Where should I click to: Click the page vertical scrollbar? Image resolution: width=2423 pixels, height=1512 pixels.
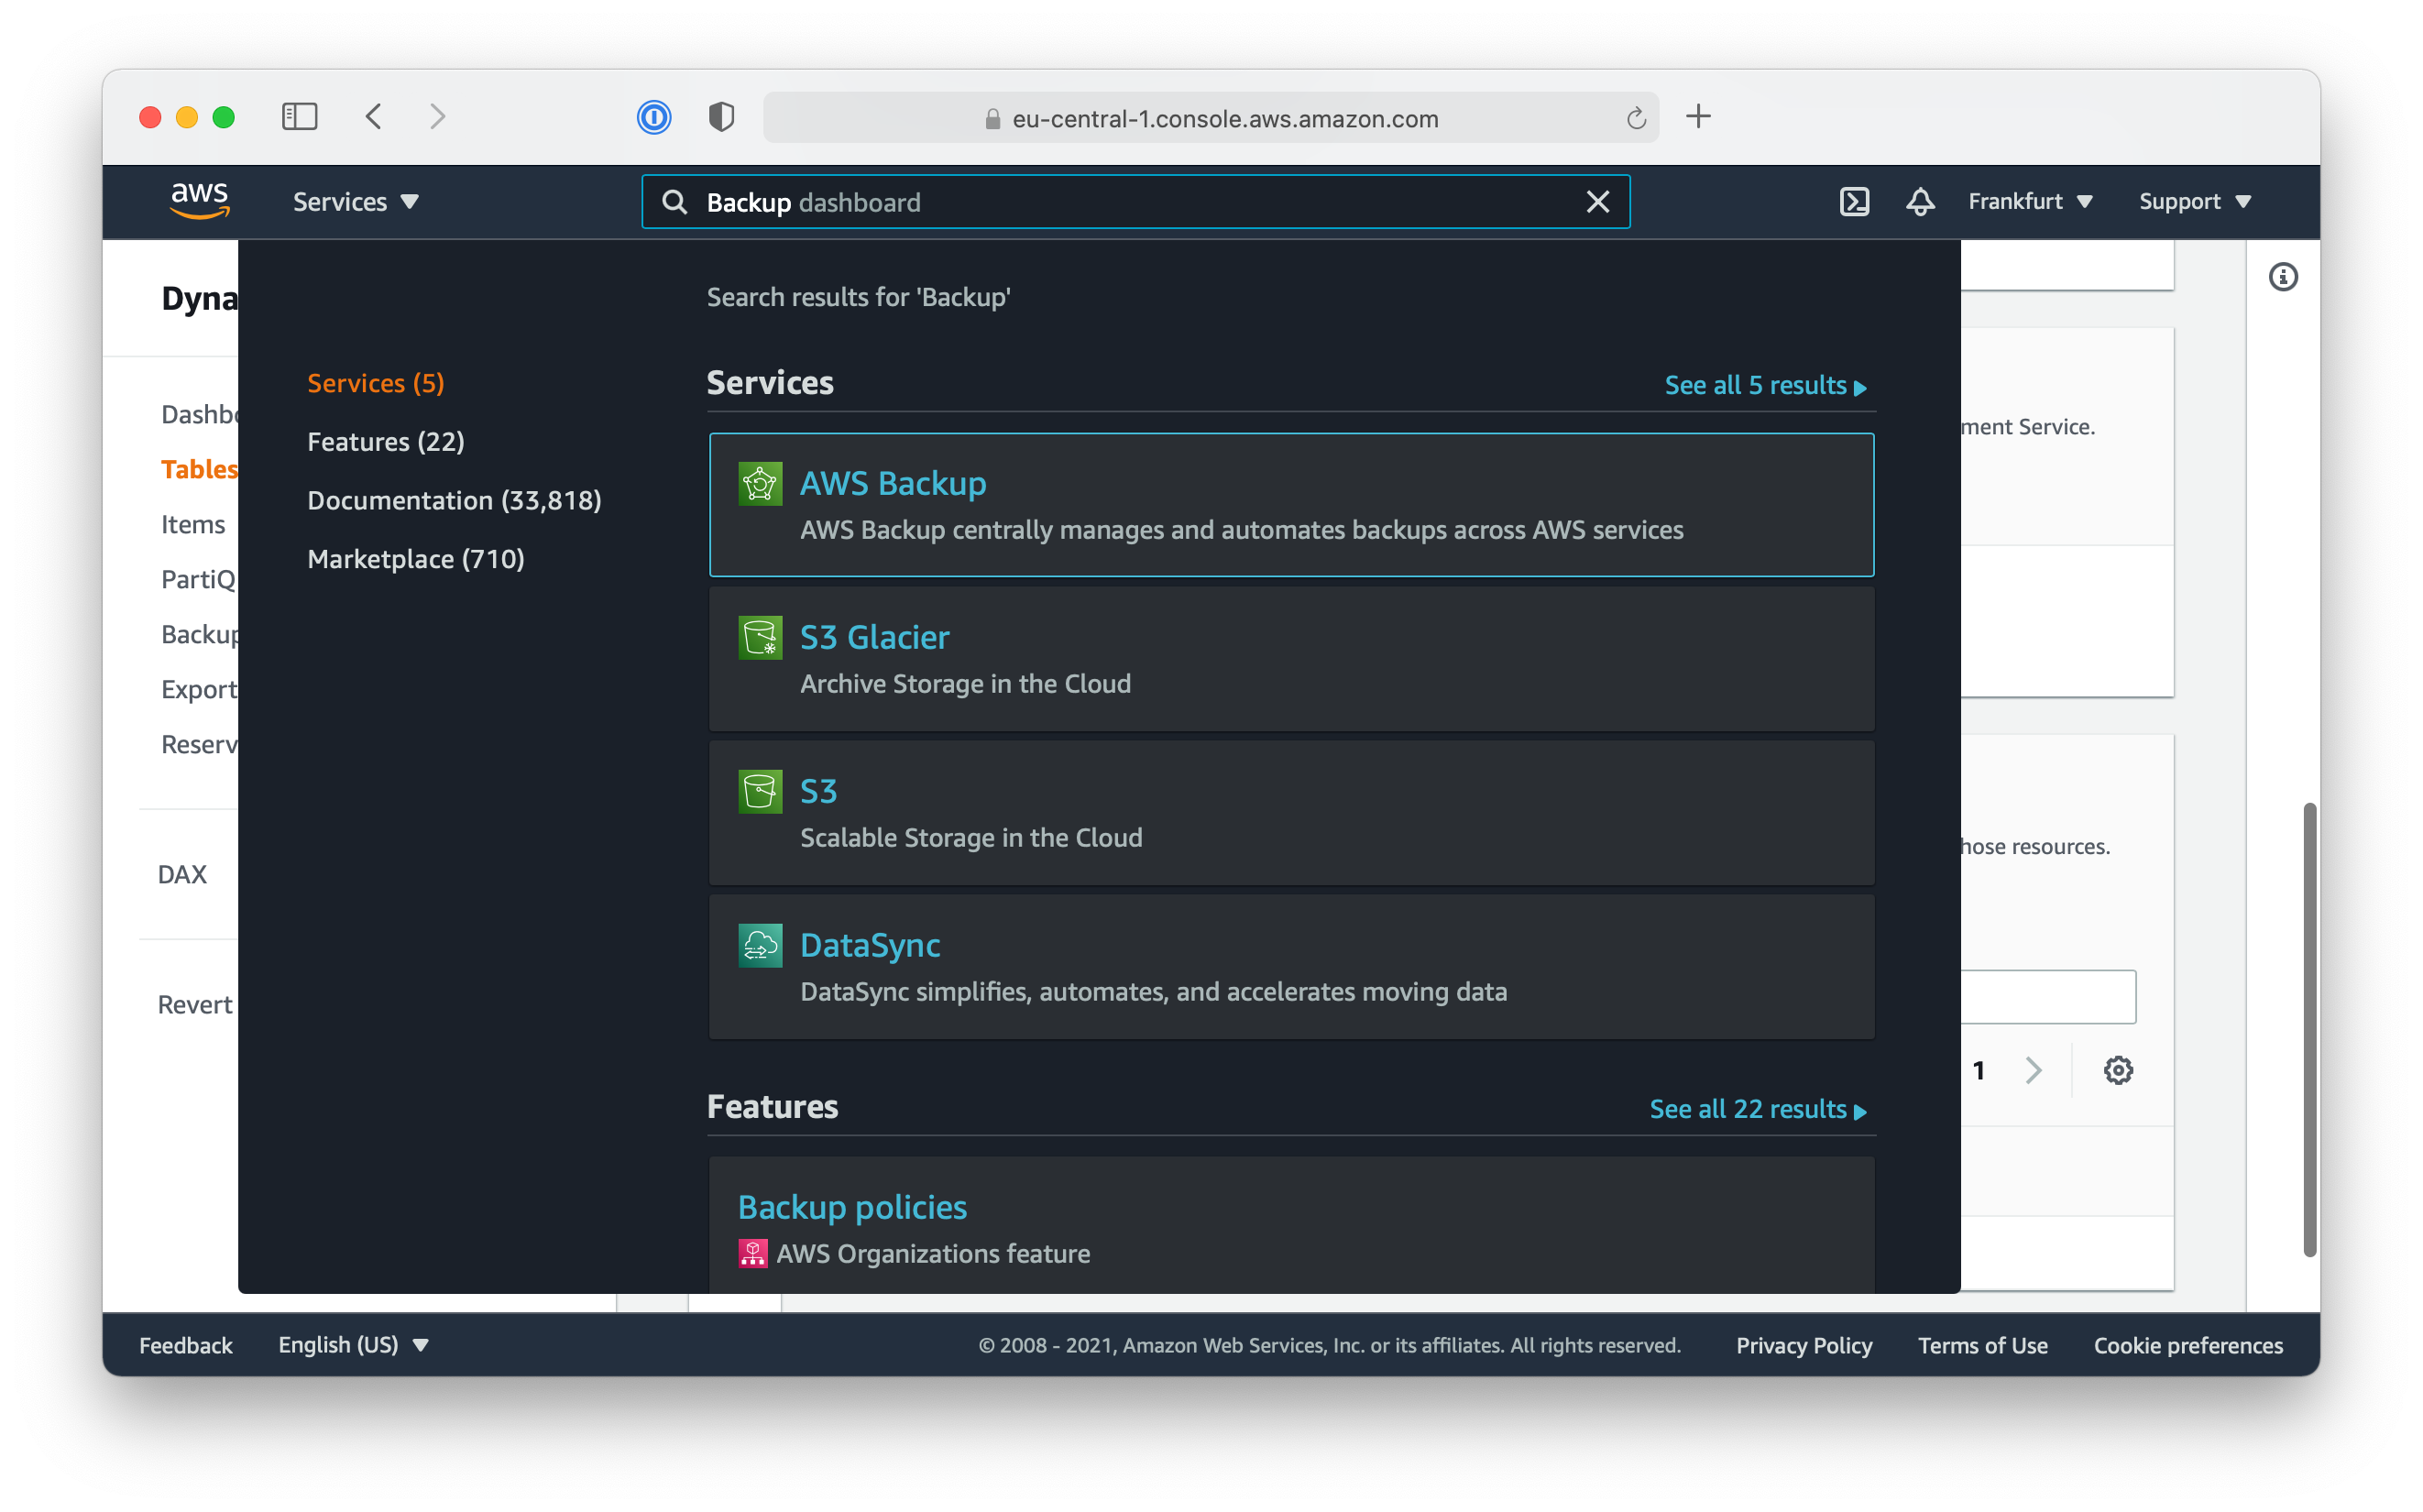[x=2308, y=1029]
